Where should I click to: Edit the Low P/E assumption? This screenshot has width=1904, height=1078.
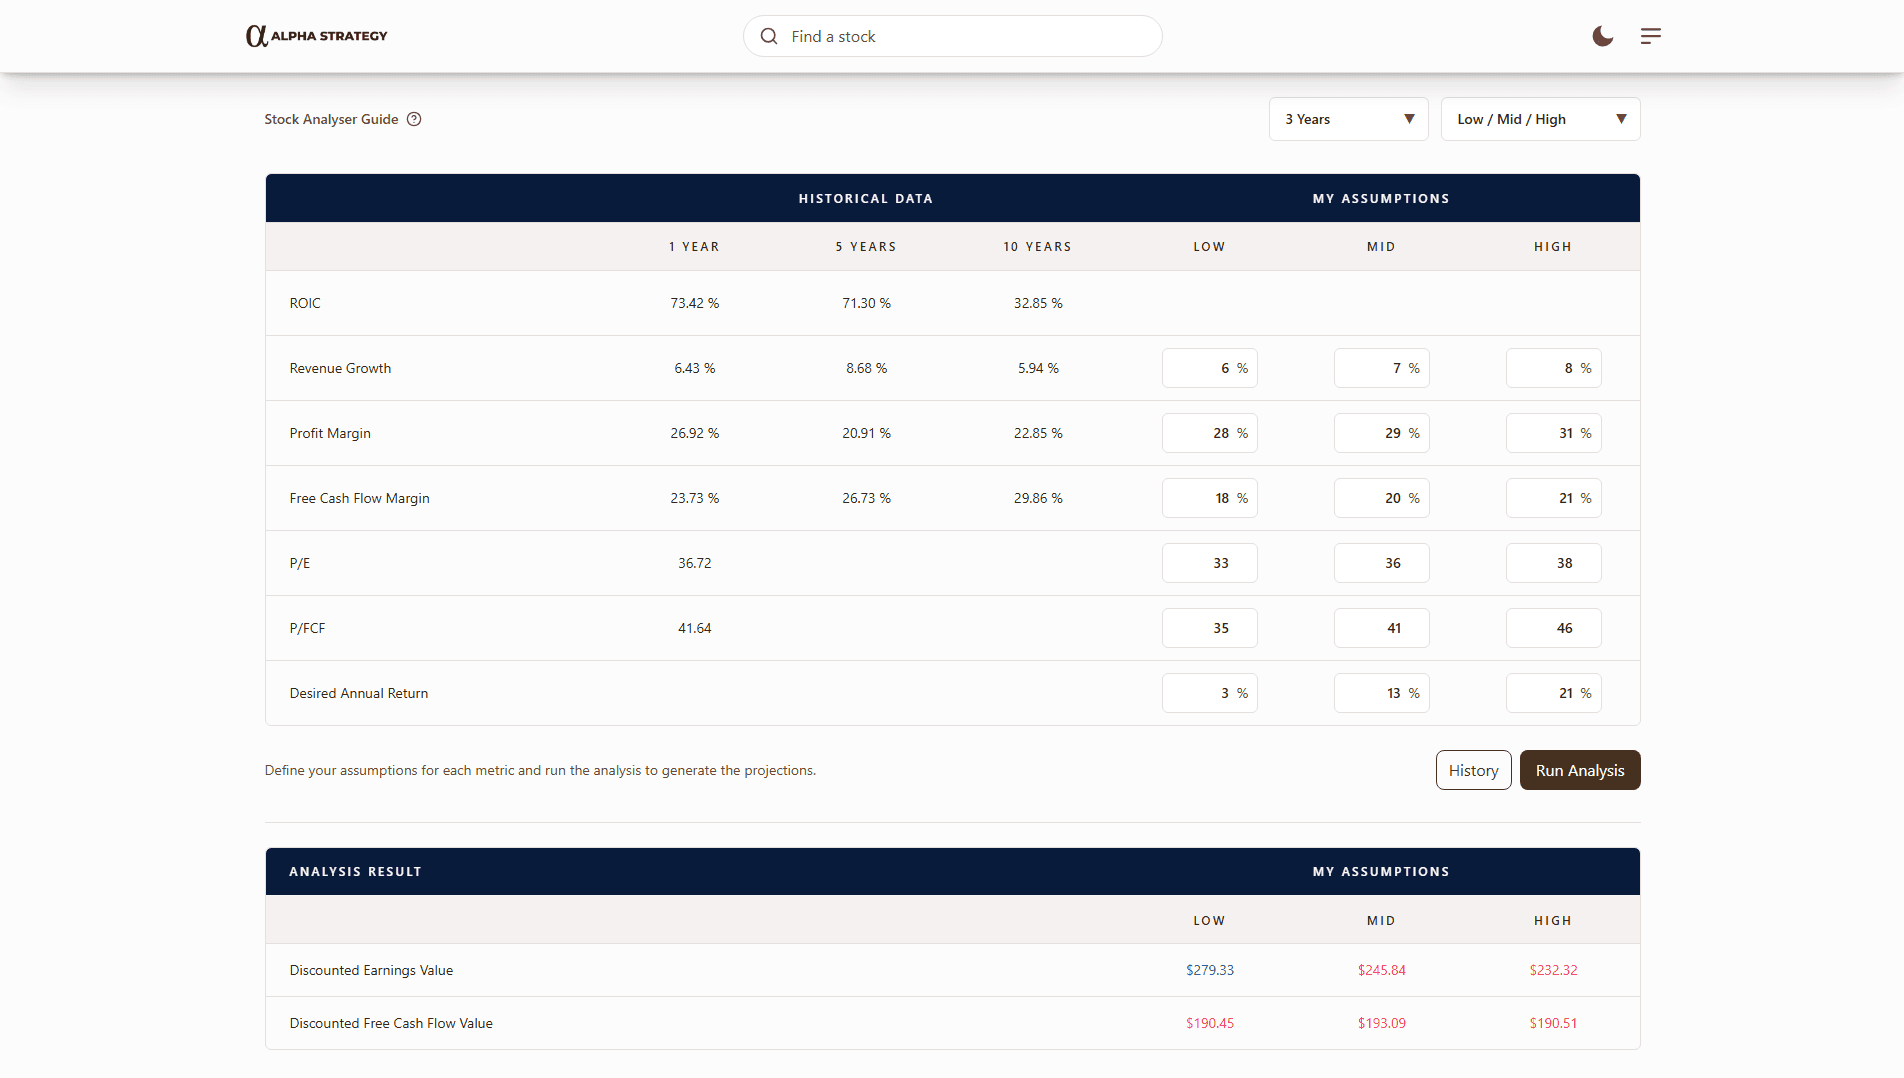[1209, 563]
